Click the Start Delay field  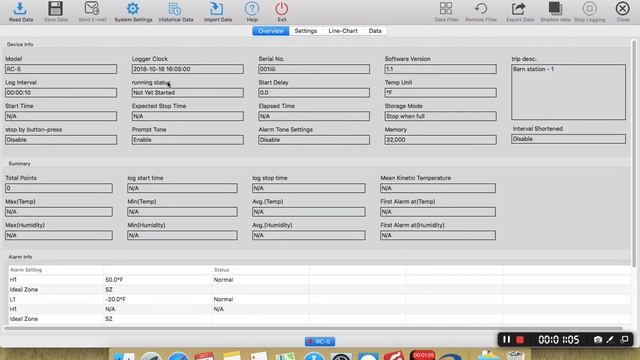tap(314, 93)
